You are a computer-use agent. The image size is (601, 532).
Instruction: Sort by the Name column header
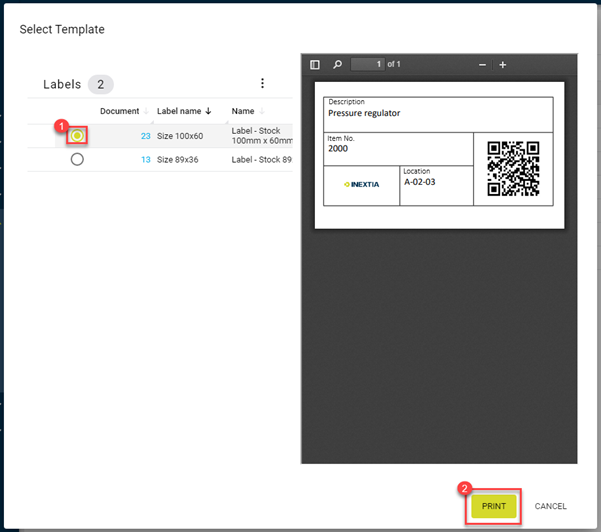(x=243, y=111)
